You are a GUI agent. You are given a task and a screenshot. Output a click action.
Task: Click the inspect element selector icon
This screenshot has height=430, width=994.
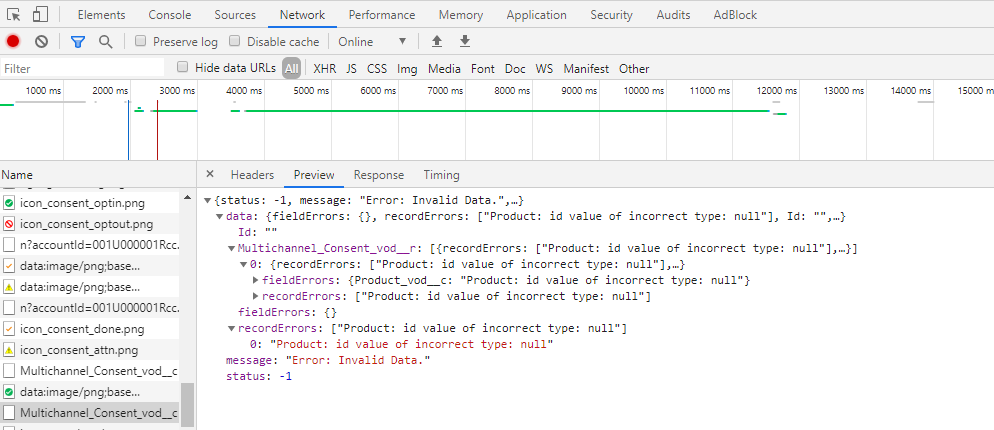pyautogui.click(x=14, y=15)
